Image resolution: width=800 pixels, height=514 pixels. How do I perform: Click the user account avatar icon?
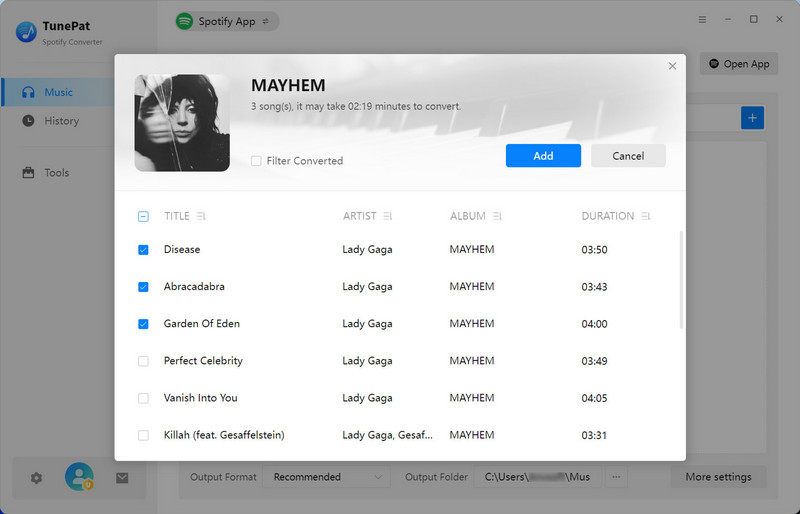pyautogui.click(x=79, y=477)
